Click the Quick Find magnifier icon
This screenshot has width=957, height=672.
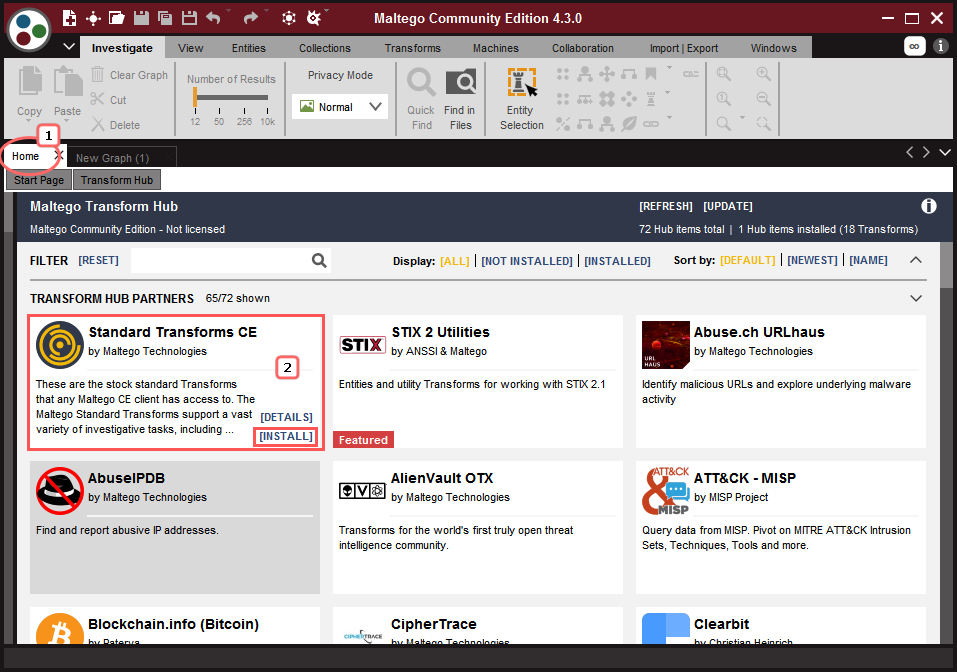[421, 82]
